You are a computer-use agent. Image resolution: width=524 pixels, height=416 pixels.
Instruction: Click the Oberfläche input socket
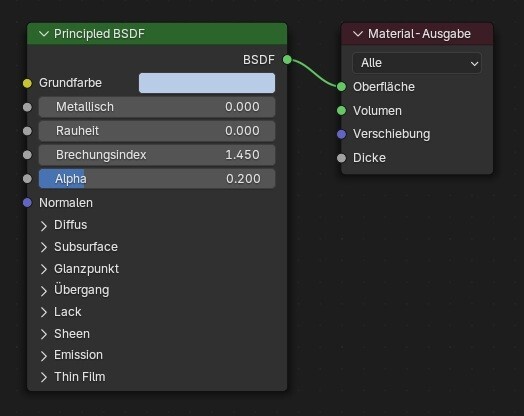point(341,87)
